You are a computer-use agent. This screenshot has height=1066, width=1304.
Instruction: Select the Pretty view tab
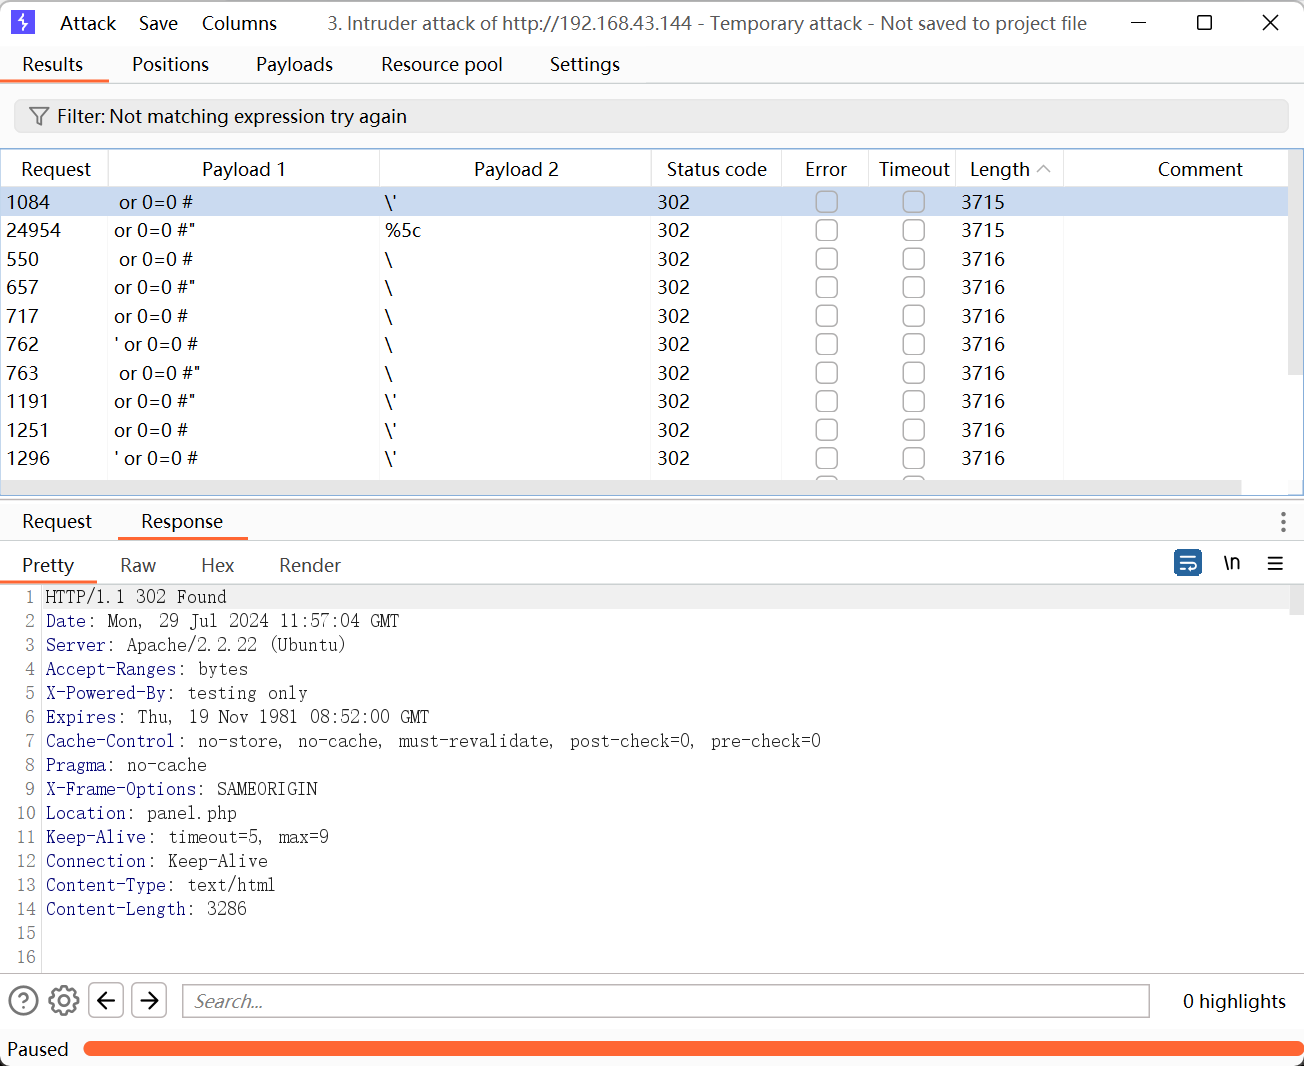48,565
